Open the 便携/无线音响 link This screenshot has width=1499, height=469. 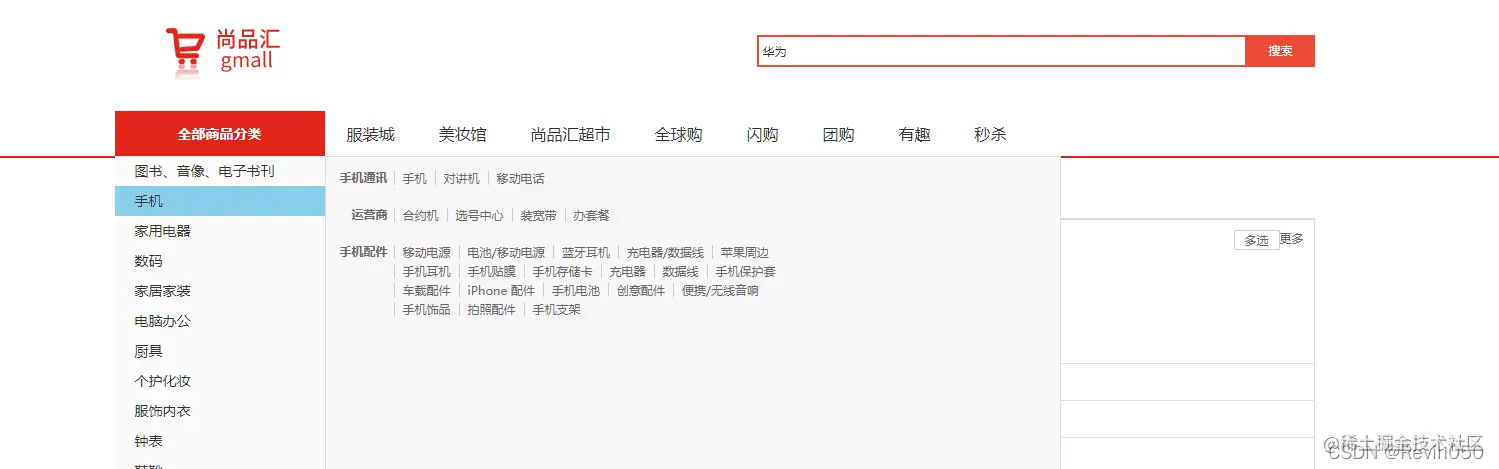(x=720, y=290)
